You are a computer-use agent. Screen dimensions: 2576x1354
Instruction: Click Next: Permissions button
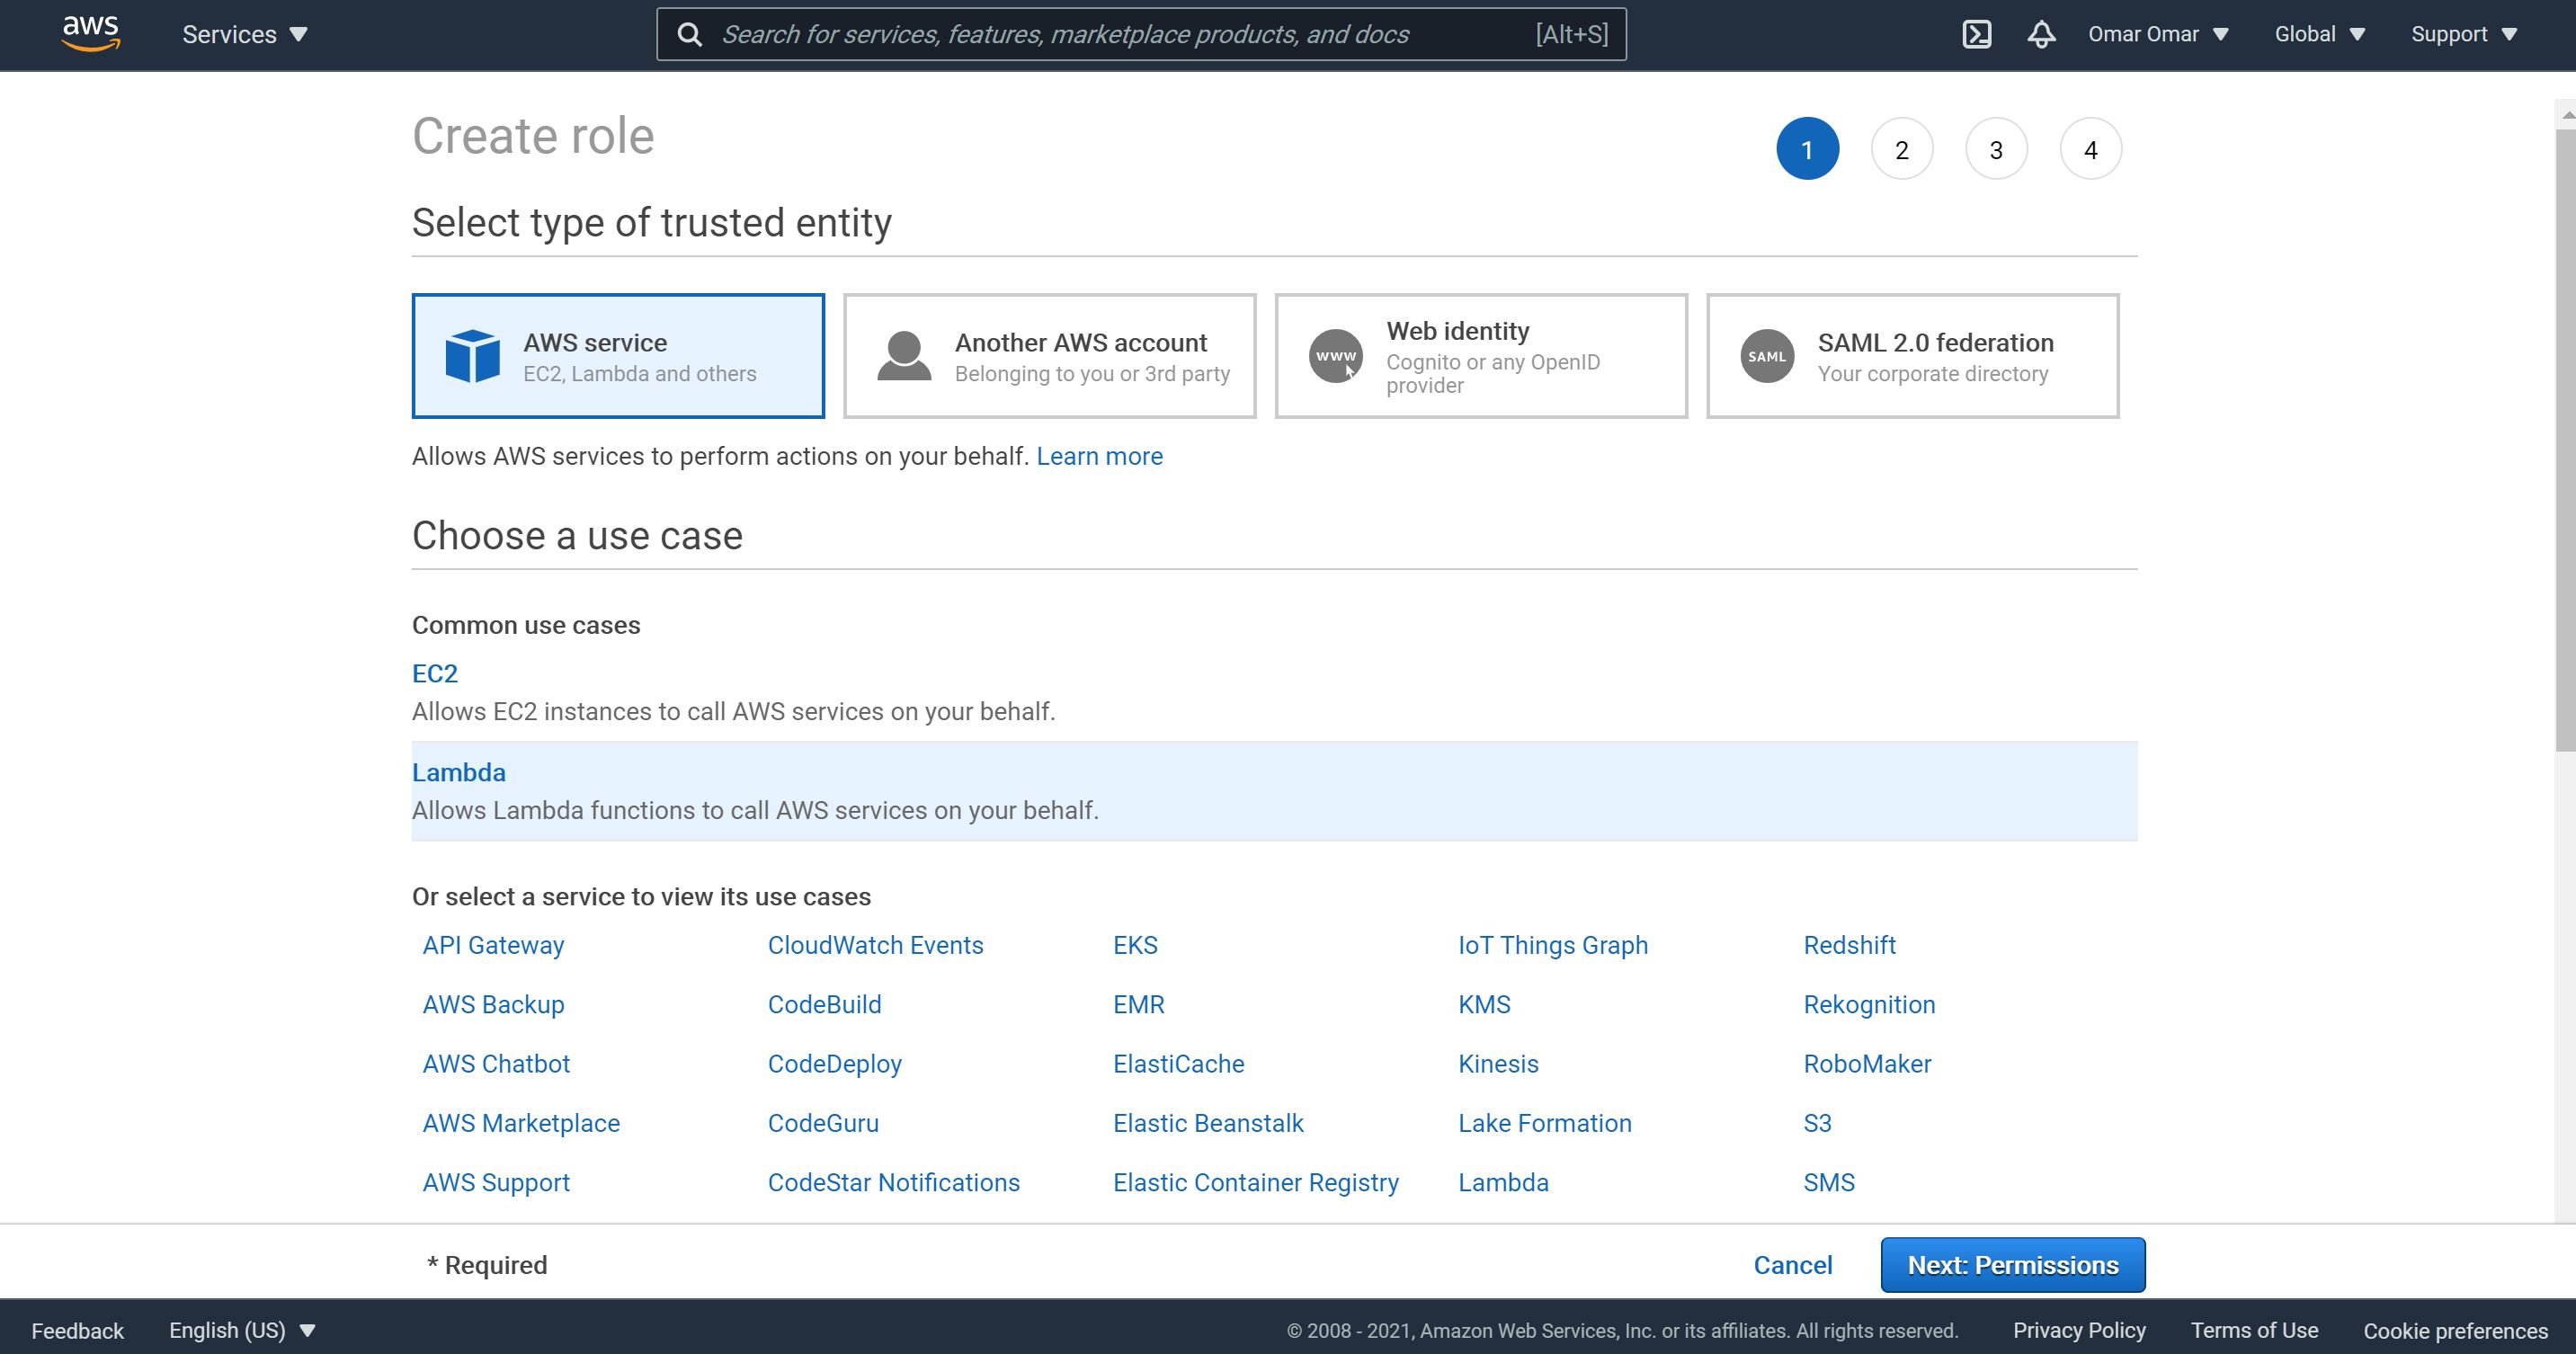click(2013, 1265)
